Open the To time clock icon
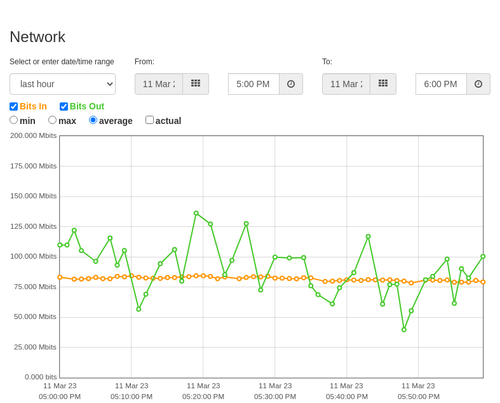 [478, 84]
